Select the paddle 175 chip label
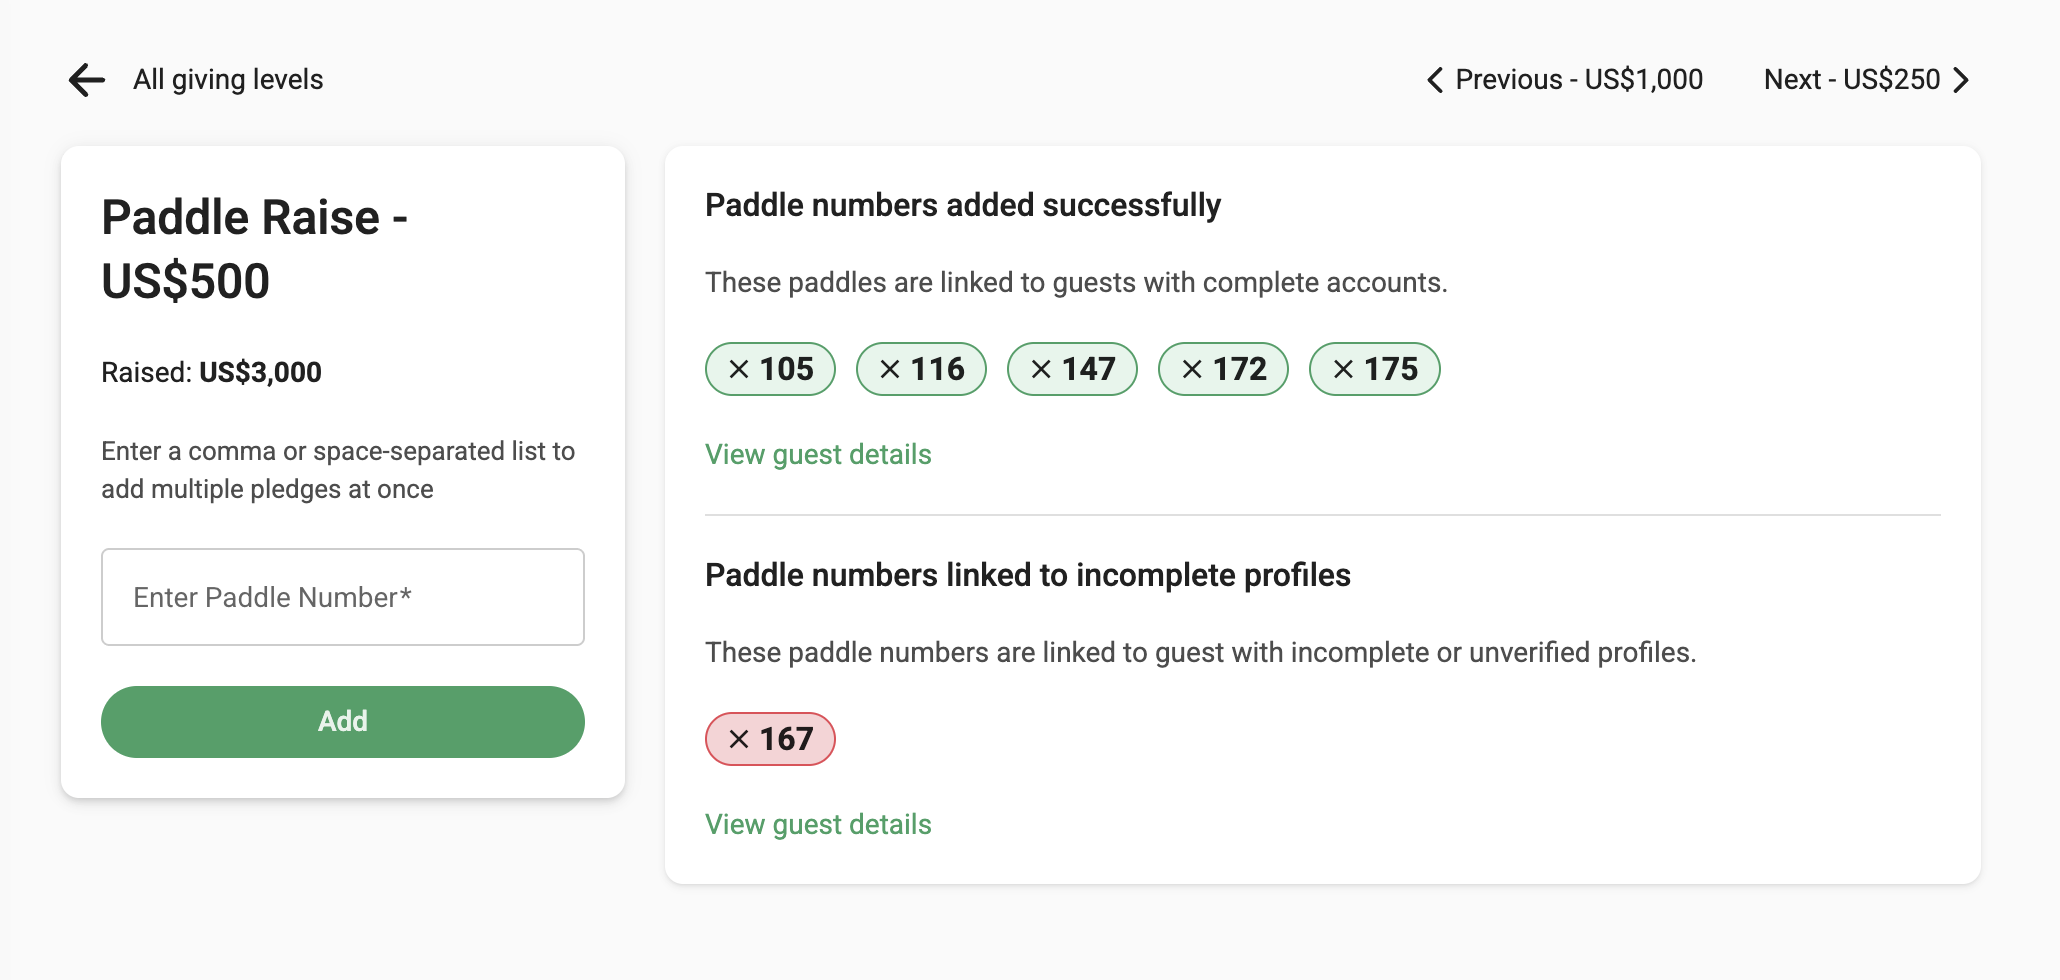Viewport: 2060px width, 980px height. 1391,370
